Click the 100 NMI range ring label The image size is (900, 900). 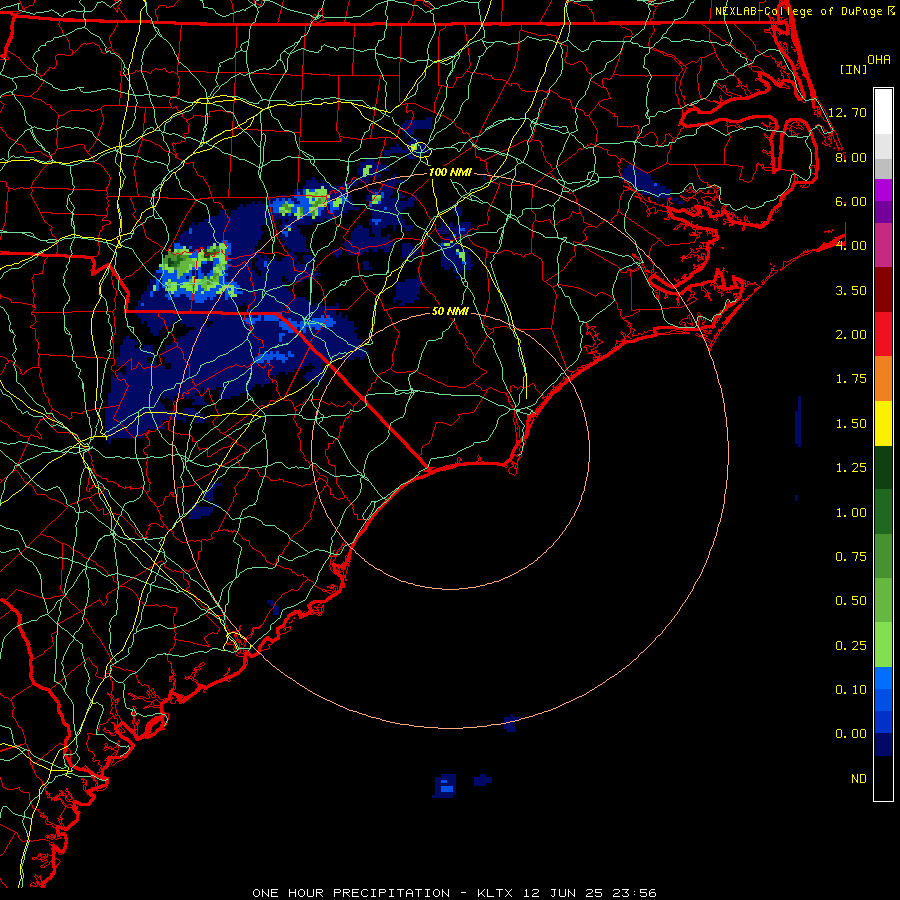[450, 172]
